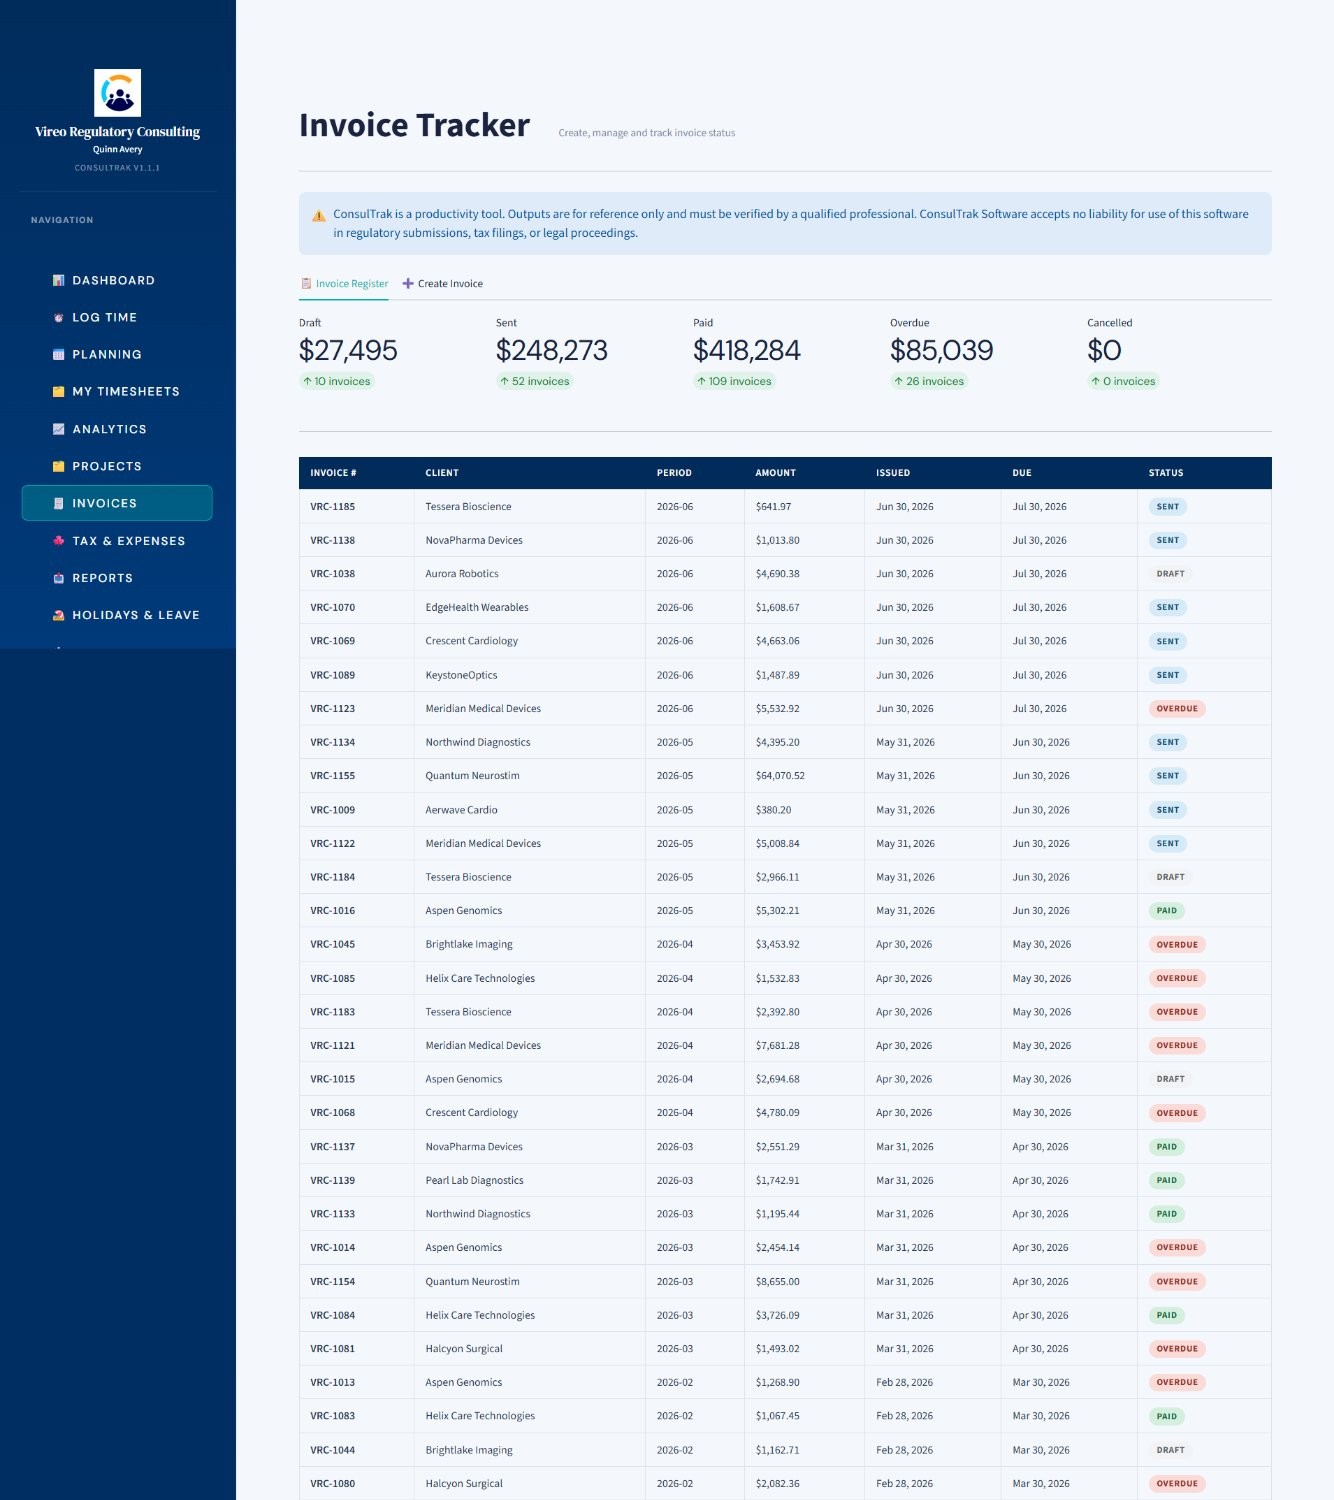Click client Aurora Robotics
1334x1500 pixels.
pos(462,574)
